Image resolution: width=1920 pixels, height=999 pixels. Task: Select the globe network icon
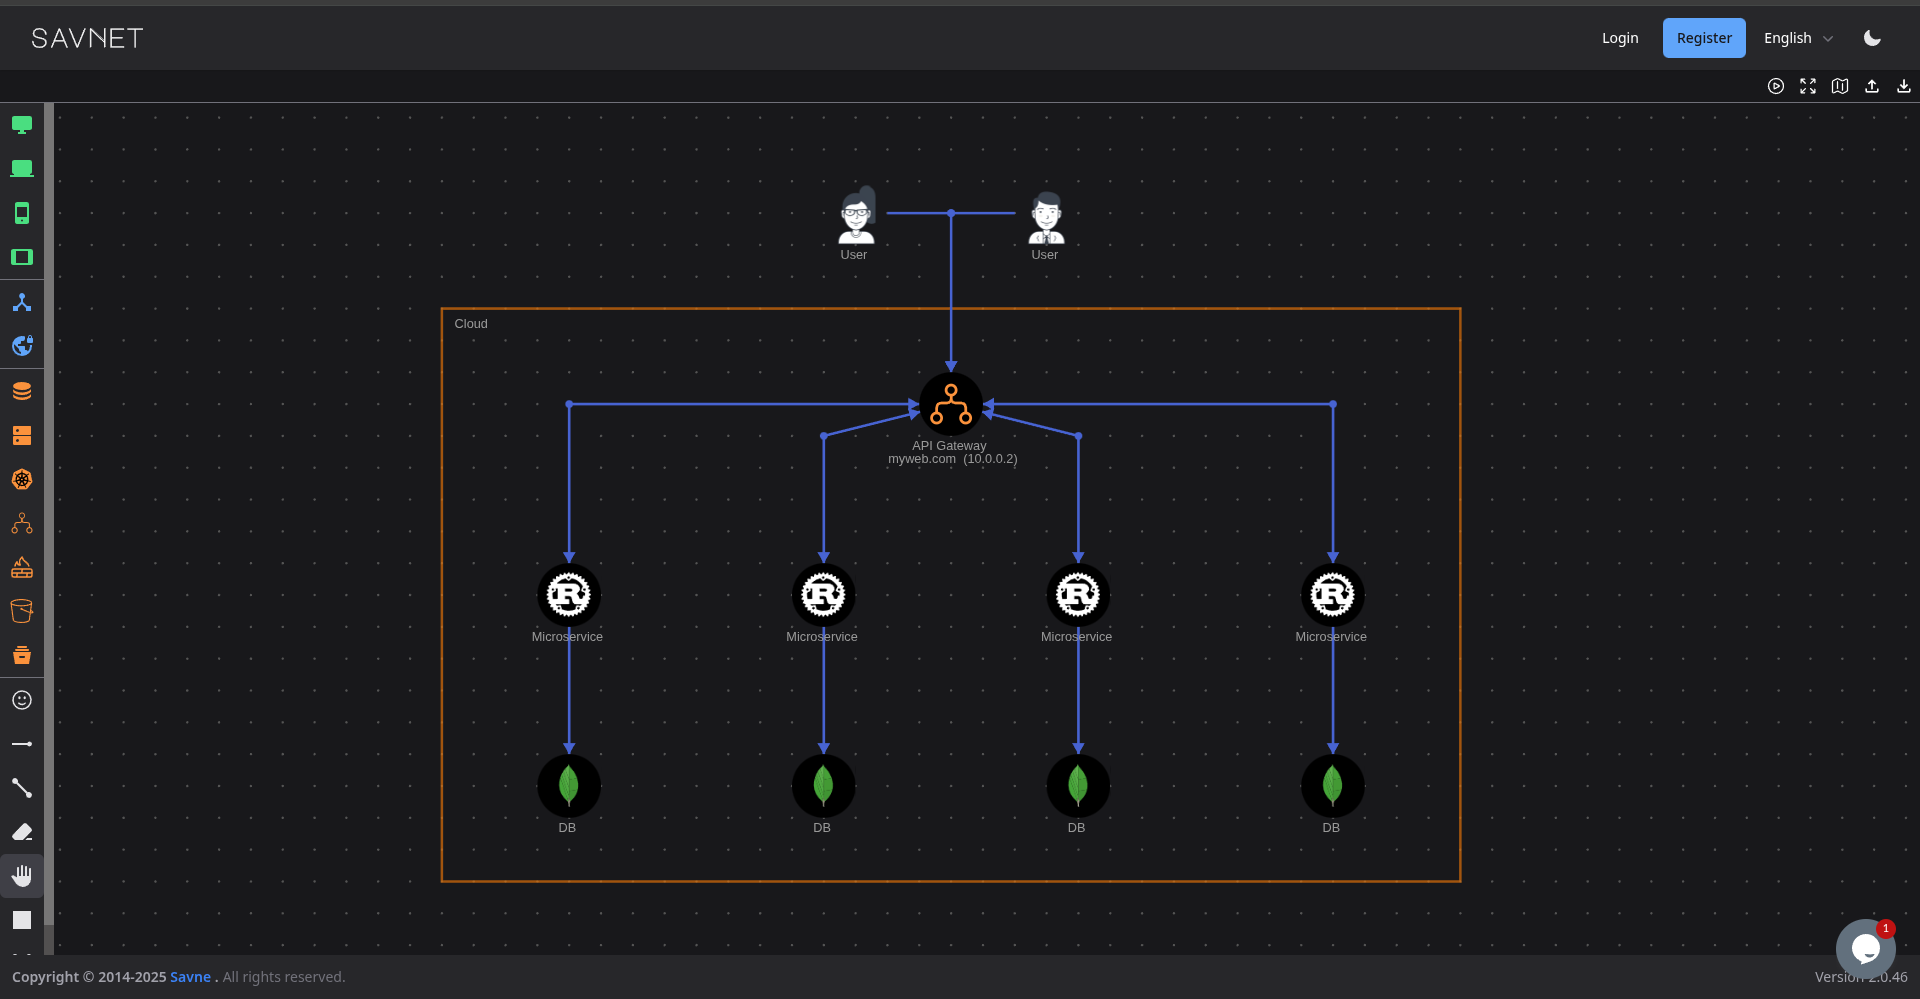click(22, 345)
